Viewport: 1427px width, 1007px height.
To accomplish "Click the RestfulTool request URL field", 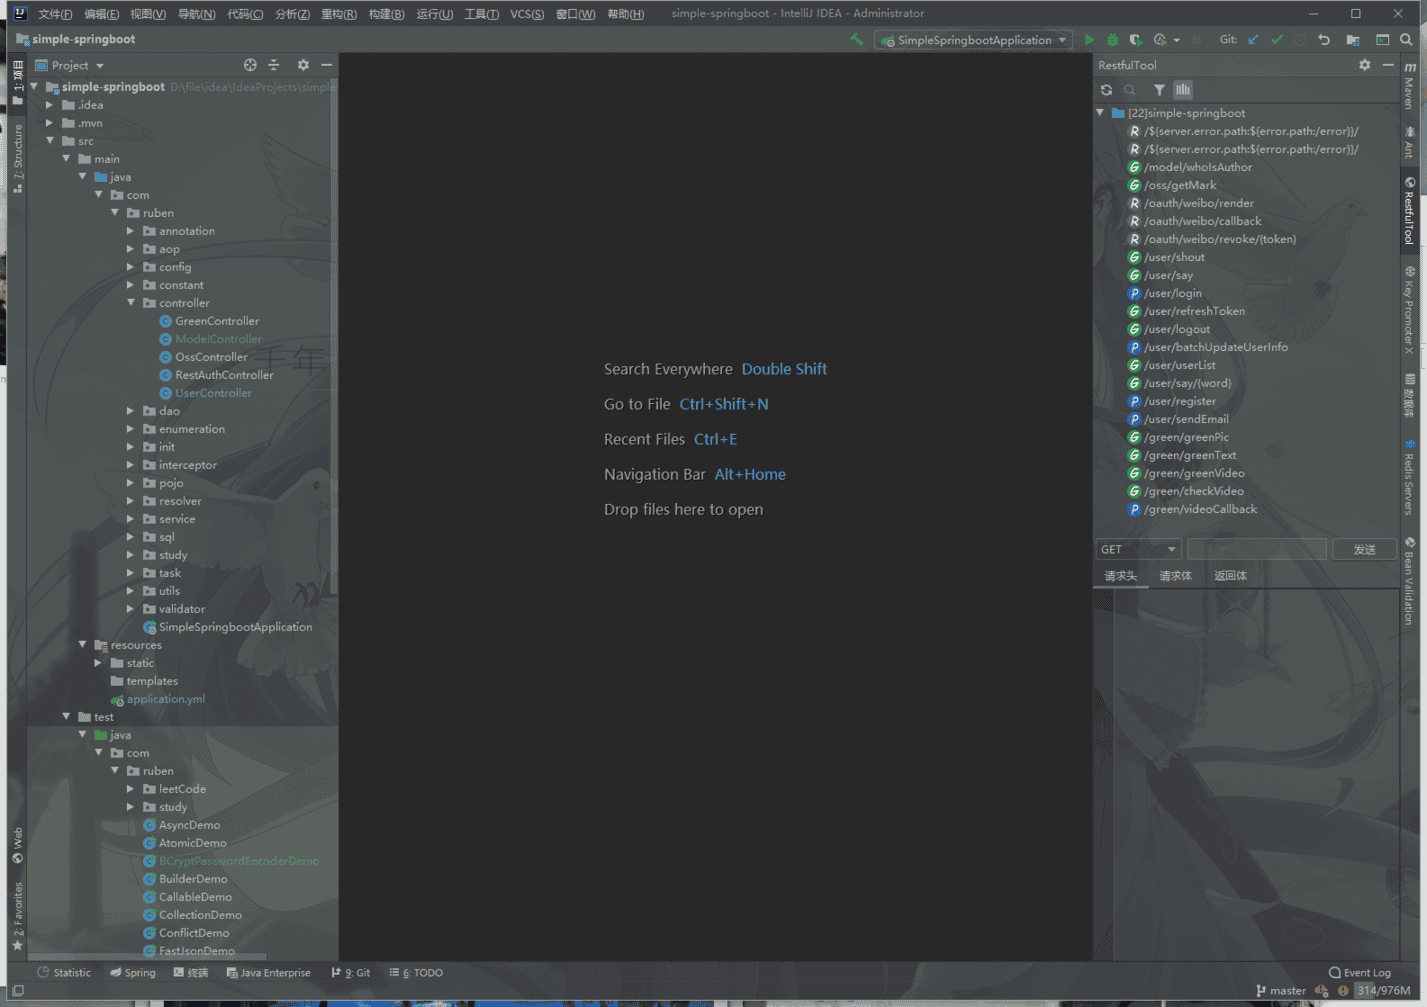I will click(1256, 549).
